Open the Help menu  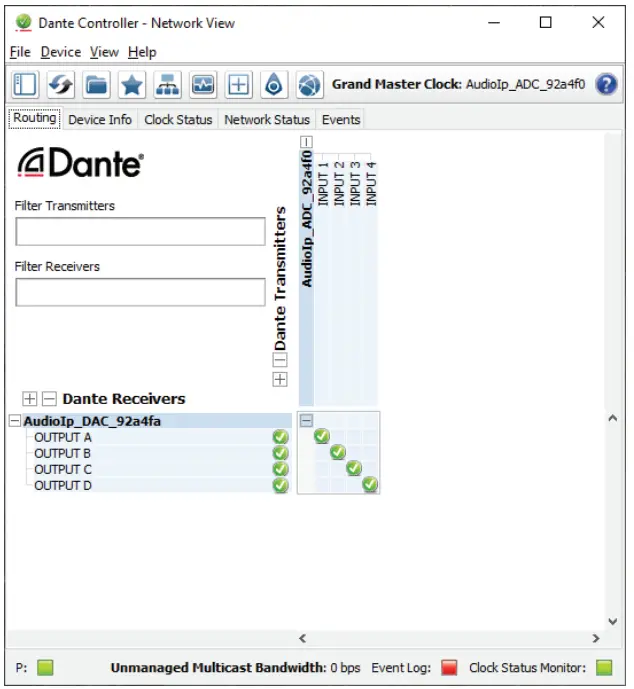(142, 52)
